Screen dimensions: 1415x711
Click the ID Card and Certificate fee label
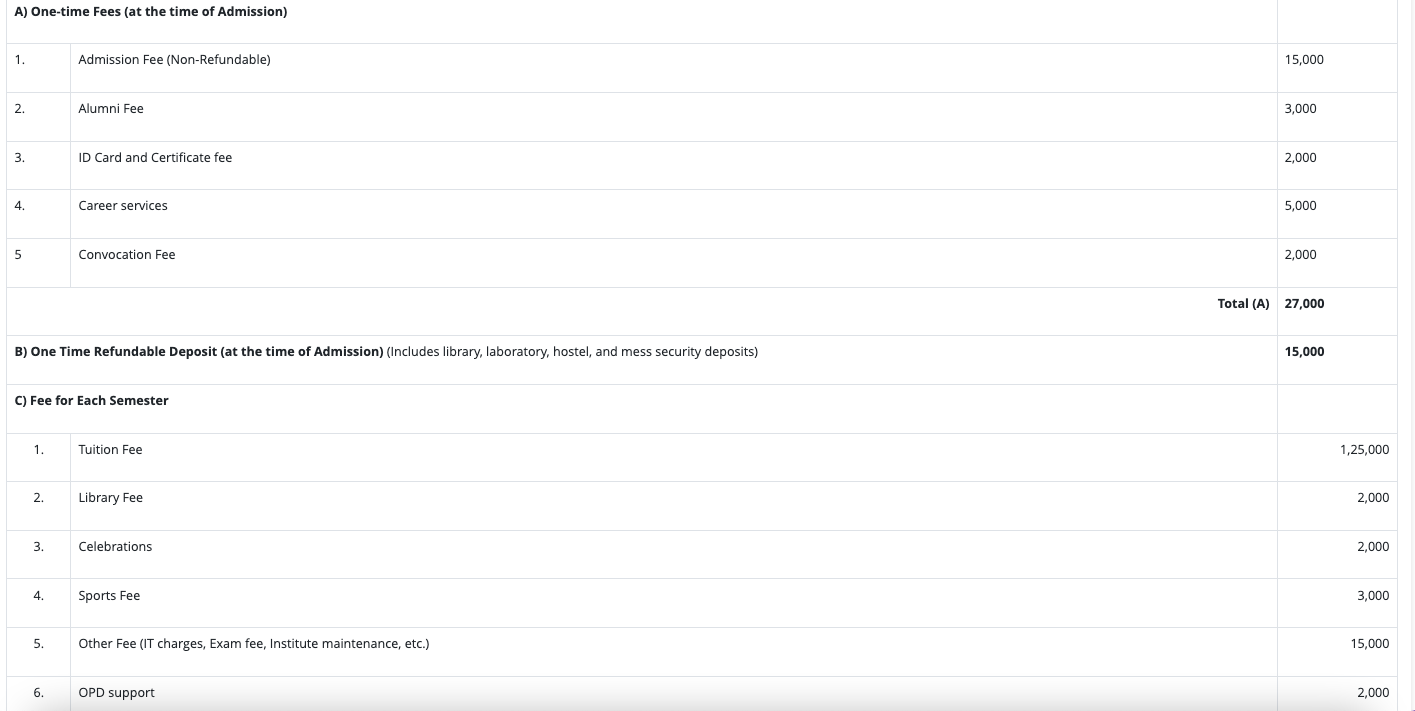pos(155,158)
